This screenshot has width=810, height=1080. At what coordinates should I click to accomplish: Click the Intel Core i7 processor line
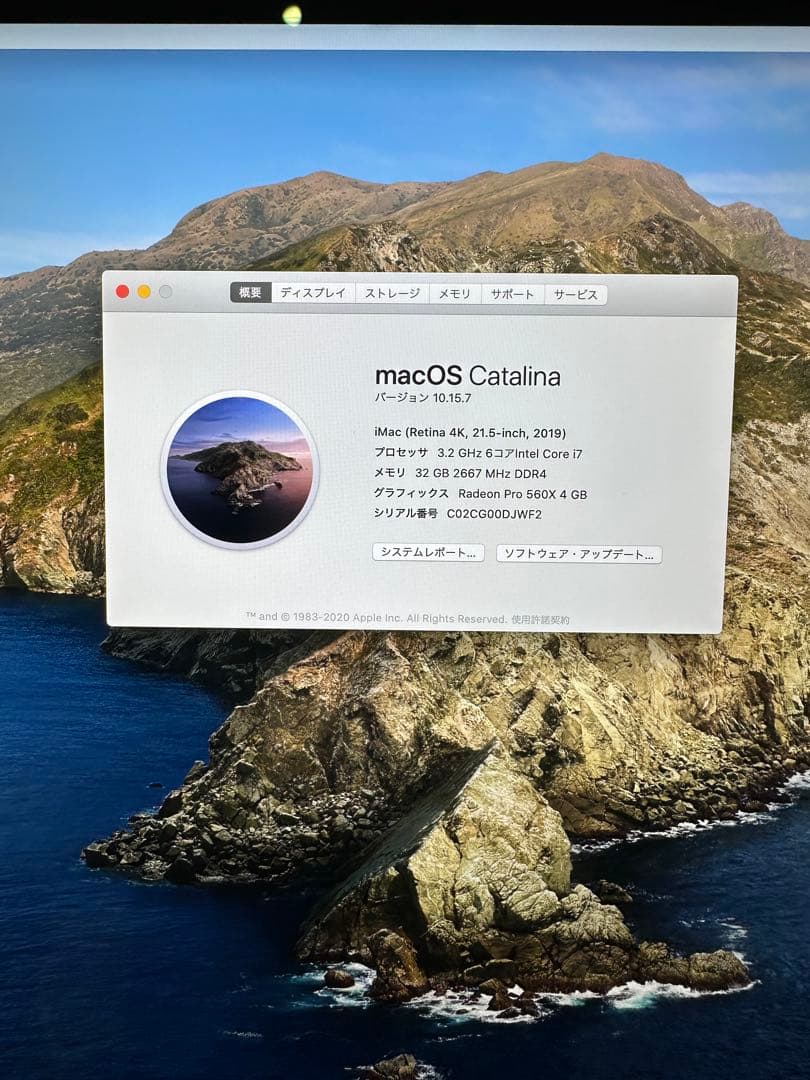click(x=480, y=455)
